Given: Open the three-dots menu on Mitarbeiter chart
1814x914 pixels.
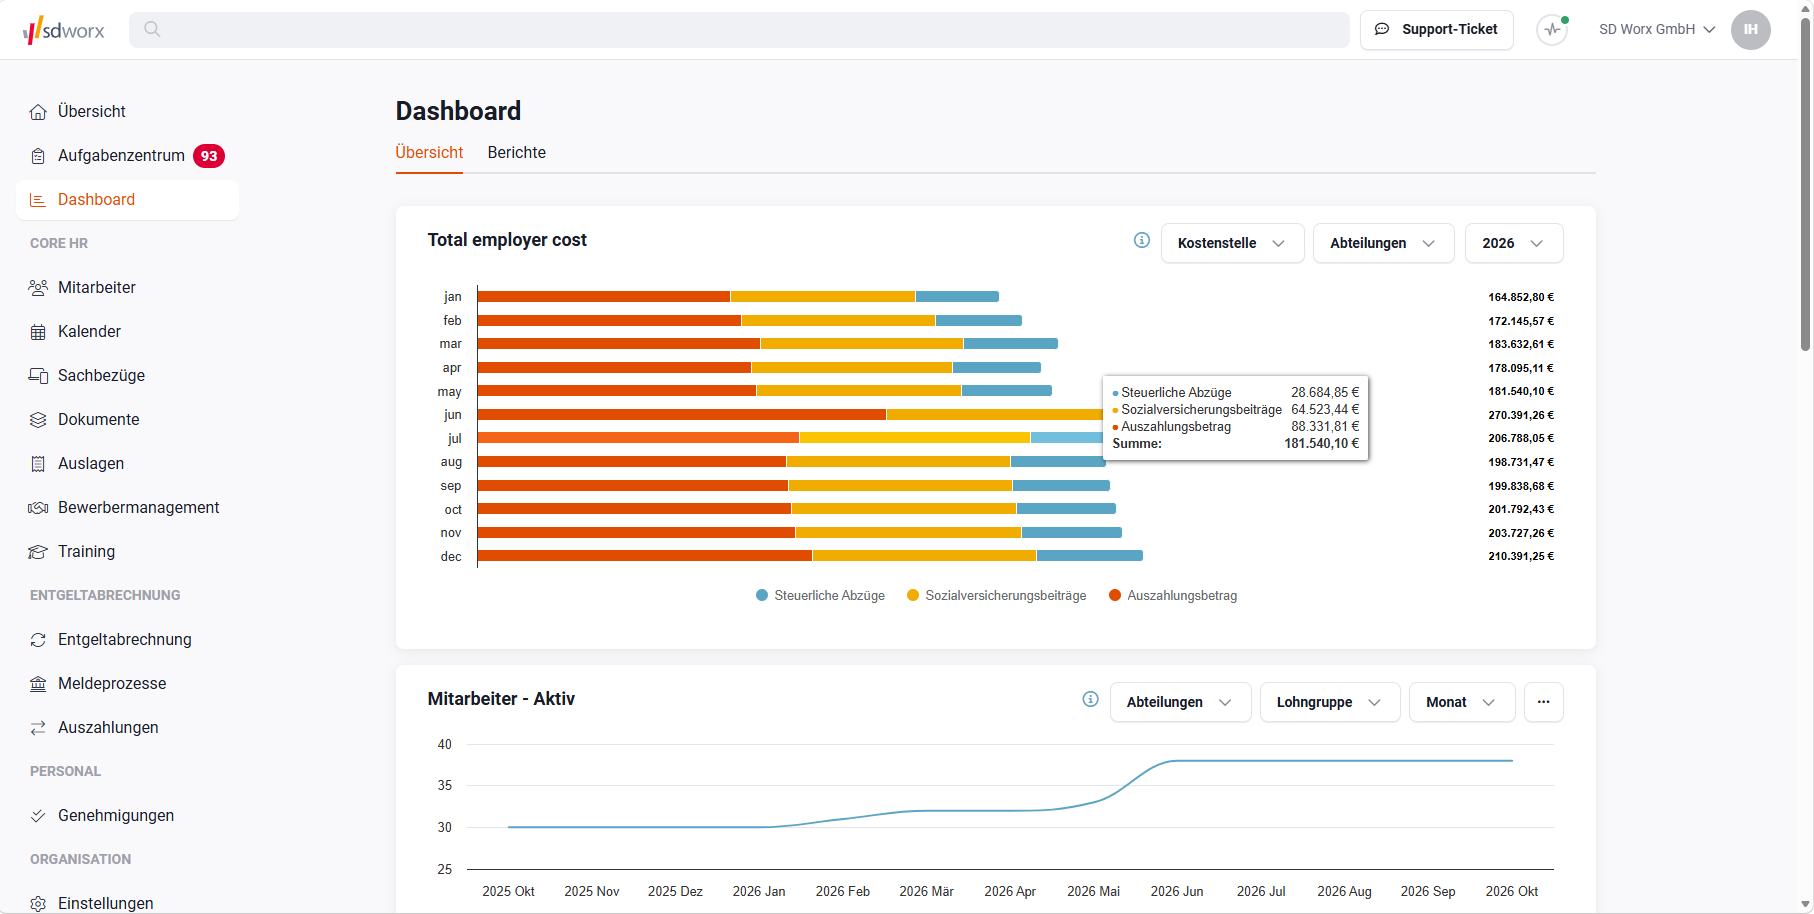Looking at the screenshot, I should coord(1544,702).
